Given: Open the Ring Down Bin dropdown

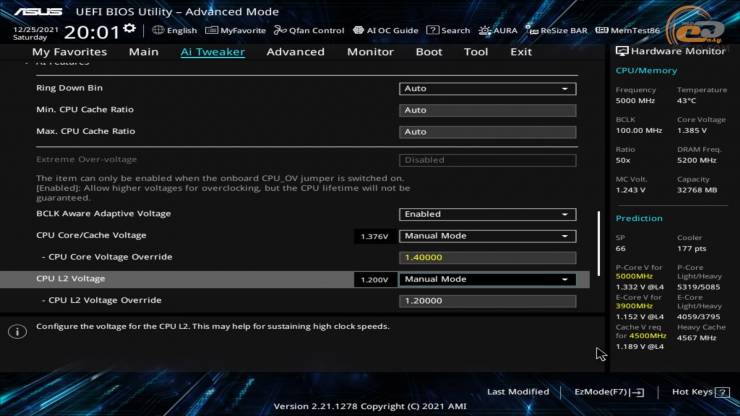Looking at the screenshot, I should pos(488,89).
